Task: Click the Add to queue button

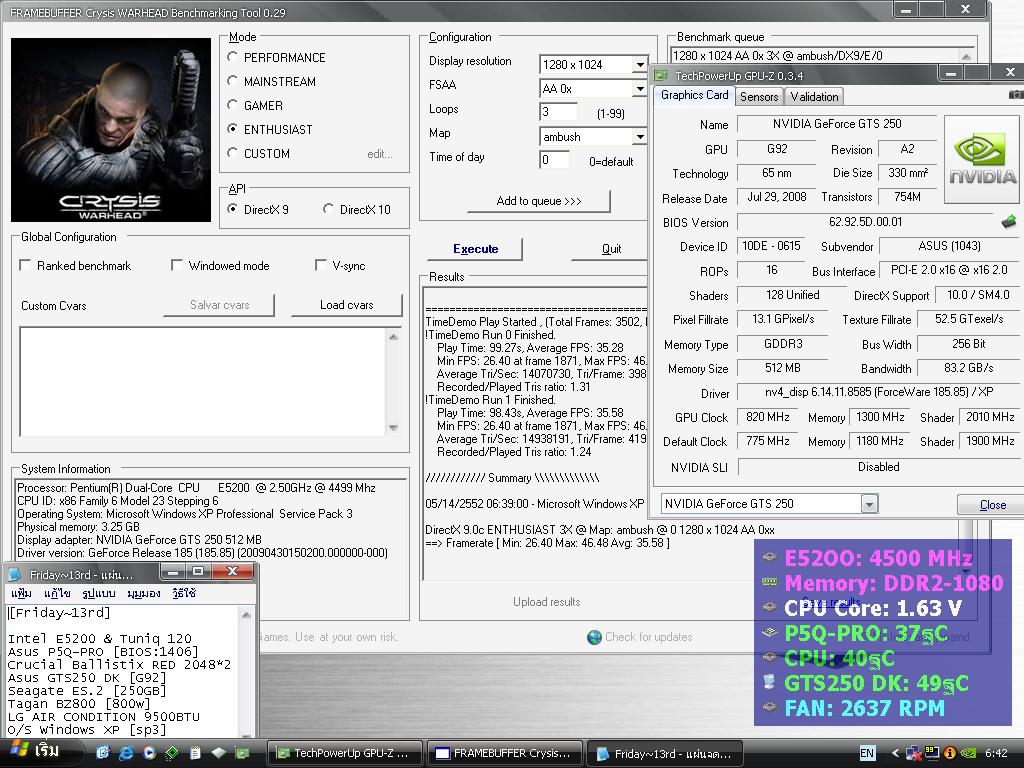Action: click(x=539, y=200)
